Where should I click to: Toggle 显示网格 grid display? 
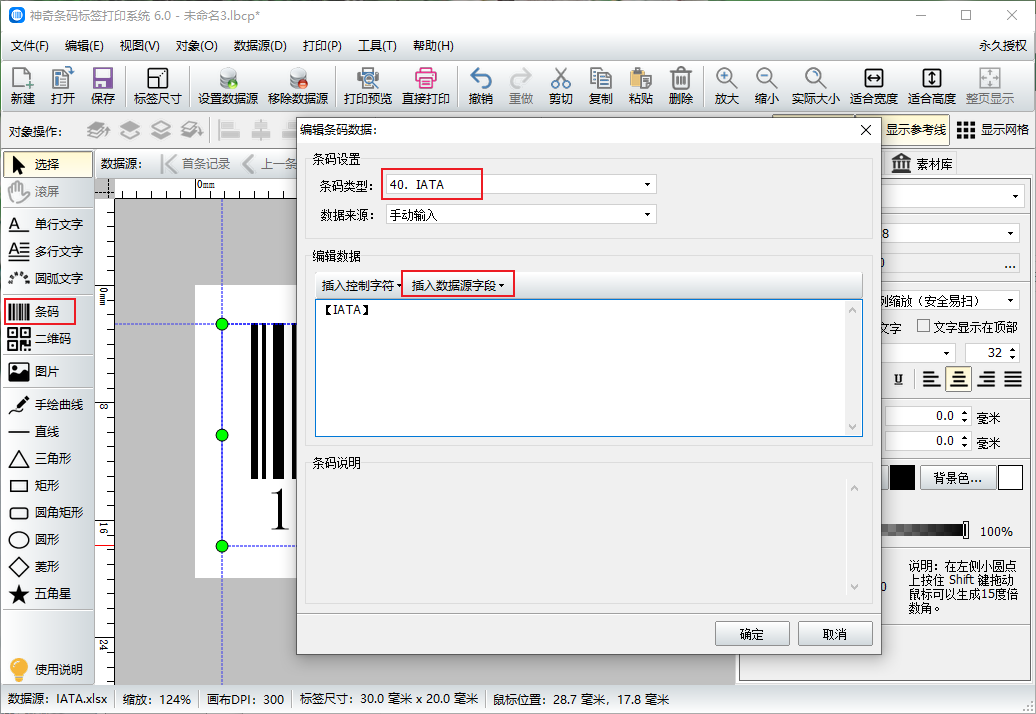[x=993, y=130]
